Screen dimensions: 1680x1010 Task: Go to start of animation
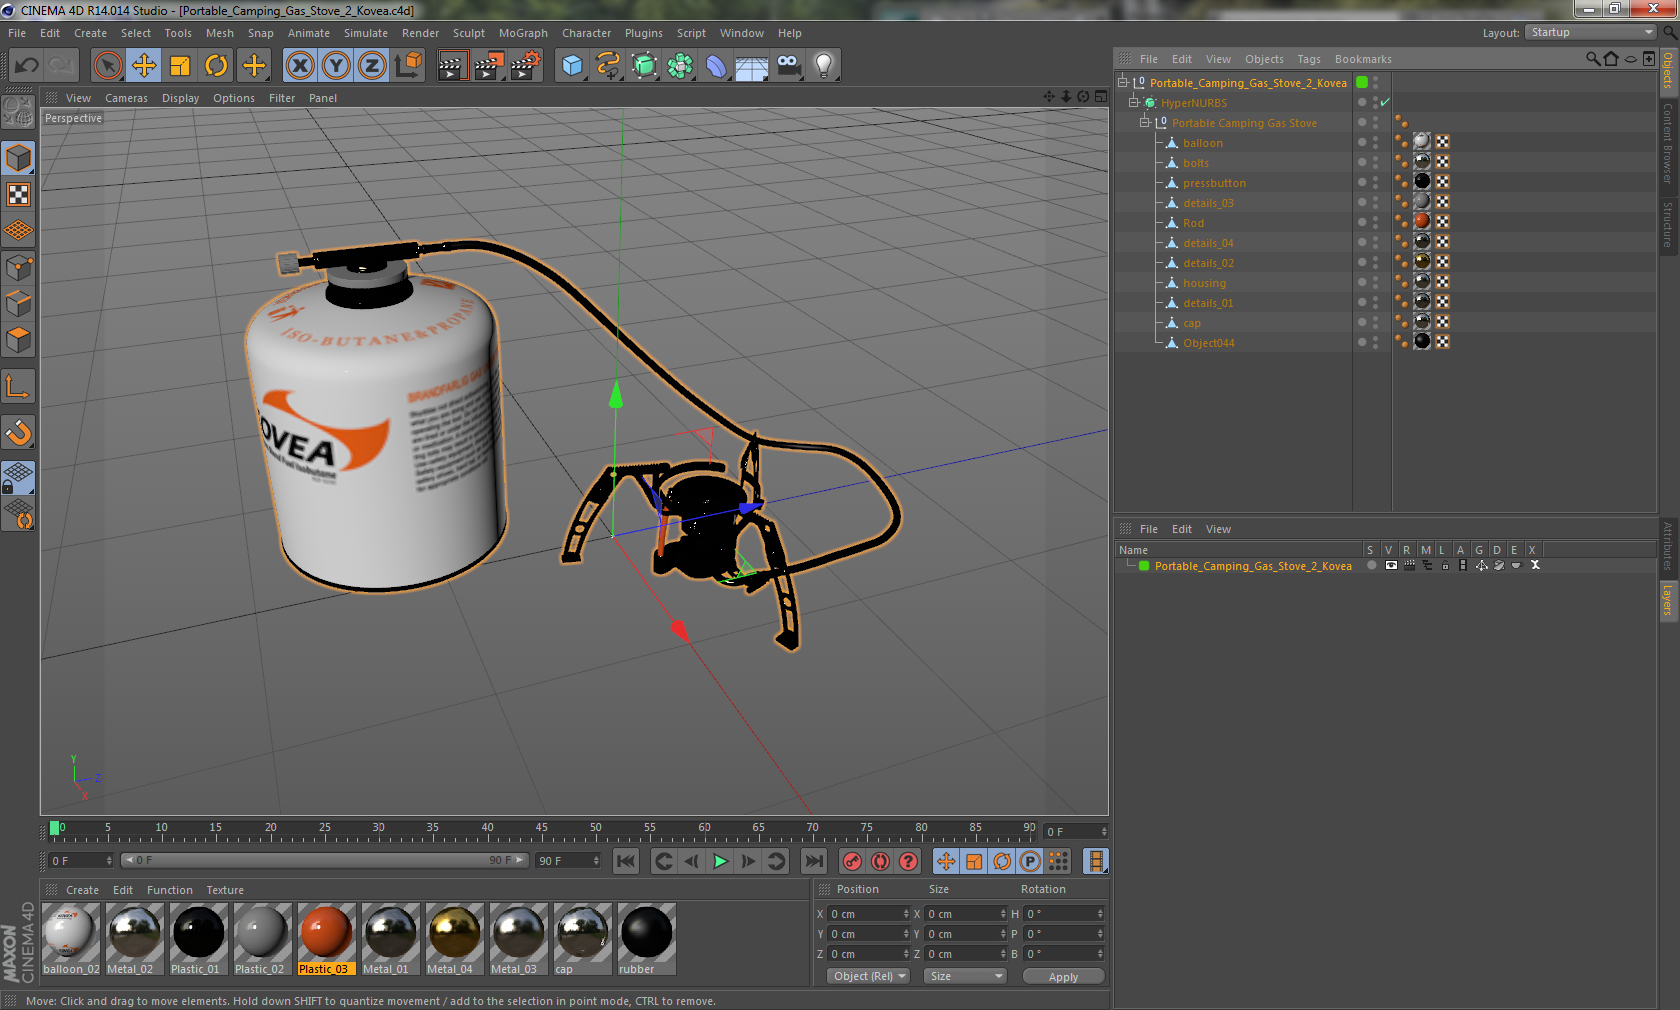626,861
